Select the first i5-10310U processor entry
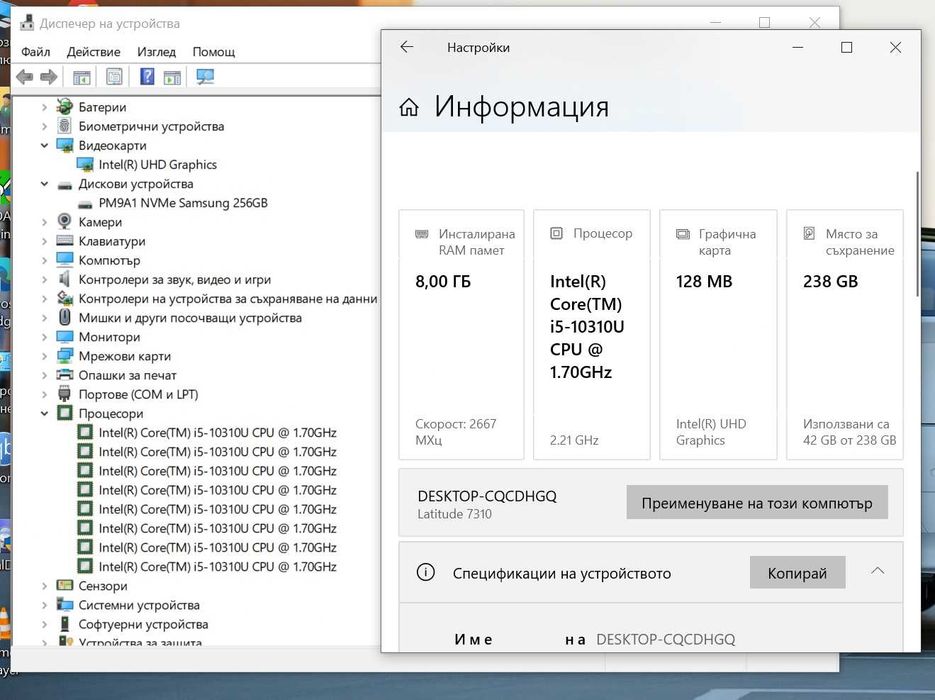 click(x=218, y=432)
